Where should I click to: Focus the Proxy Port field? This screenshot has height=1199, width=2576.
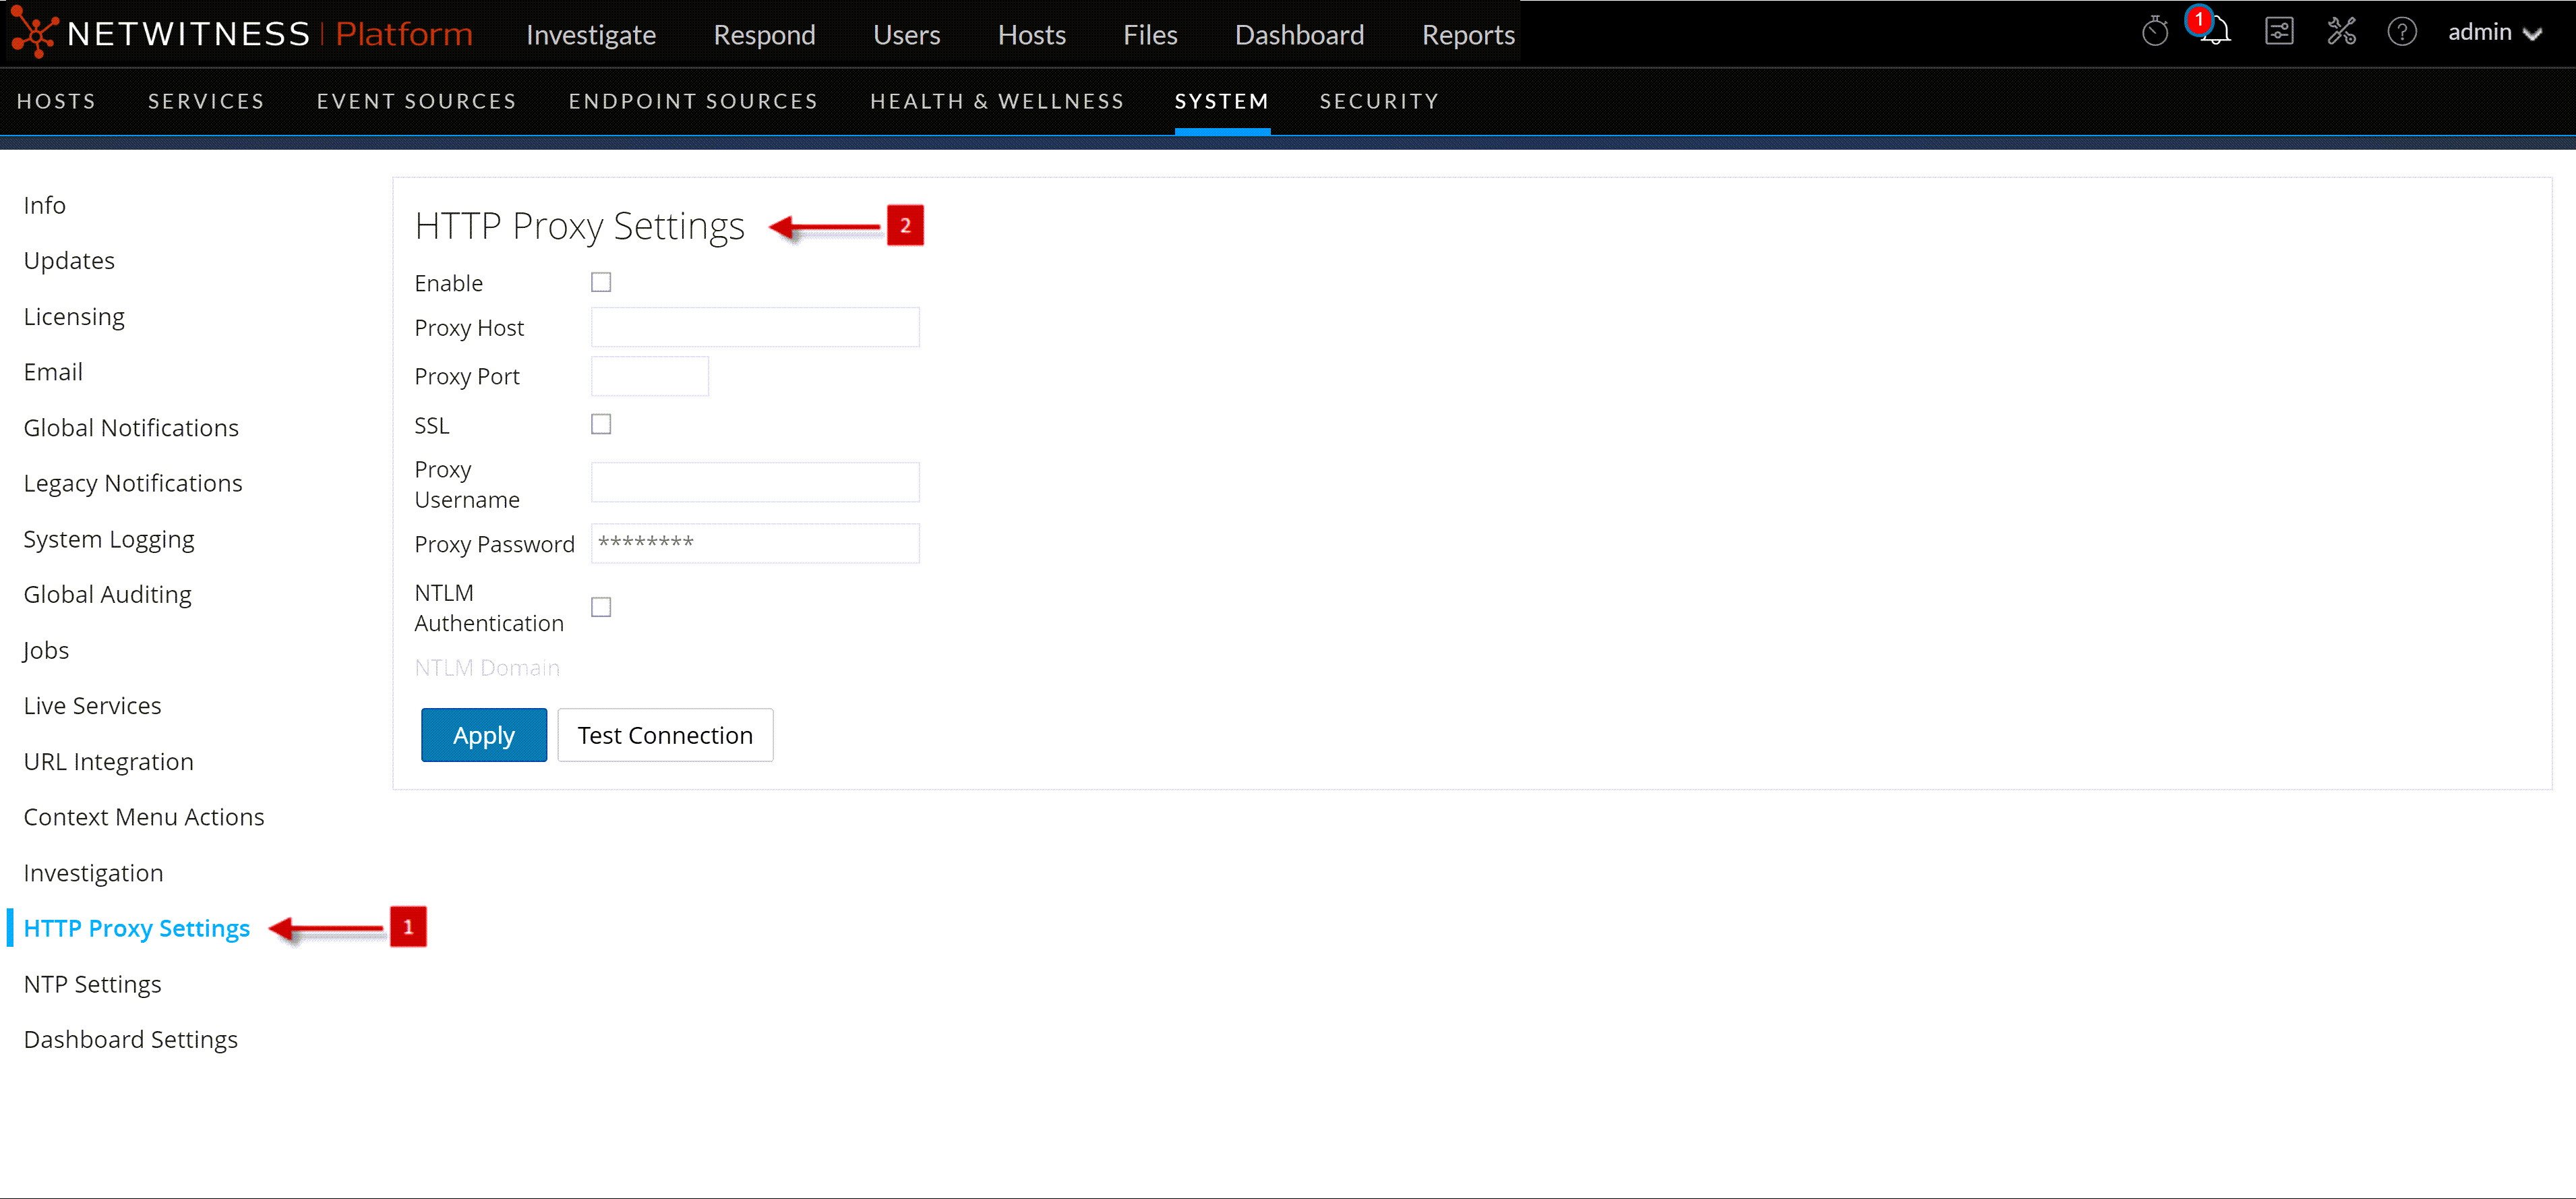650,377
